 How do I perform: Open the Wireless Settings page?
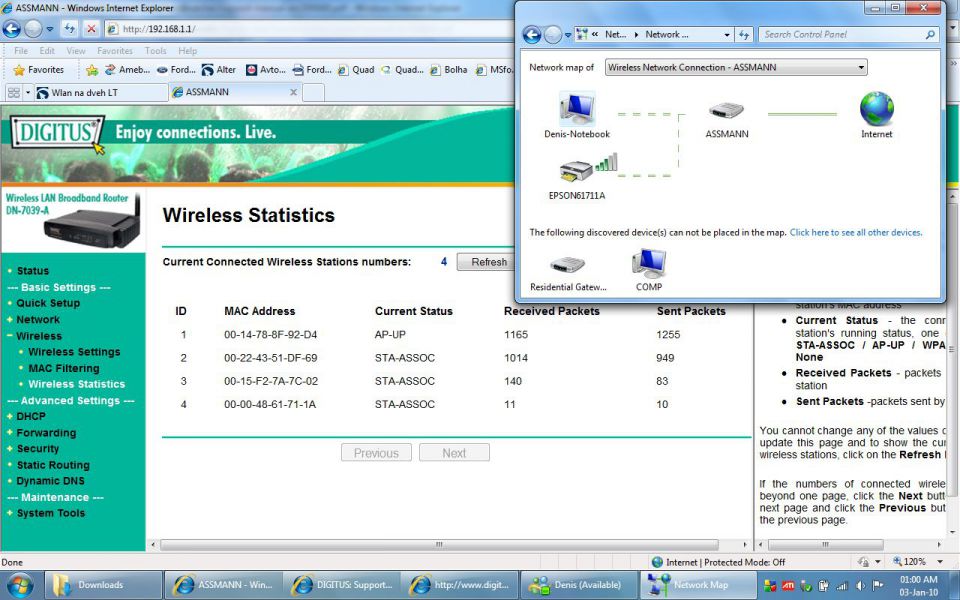click(74, 351)
